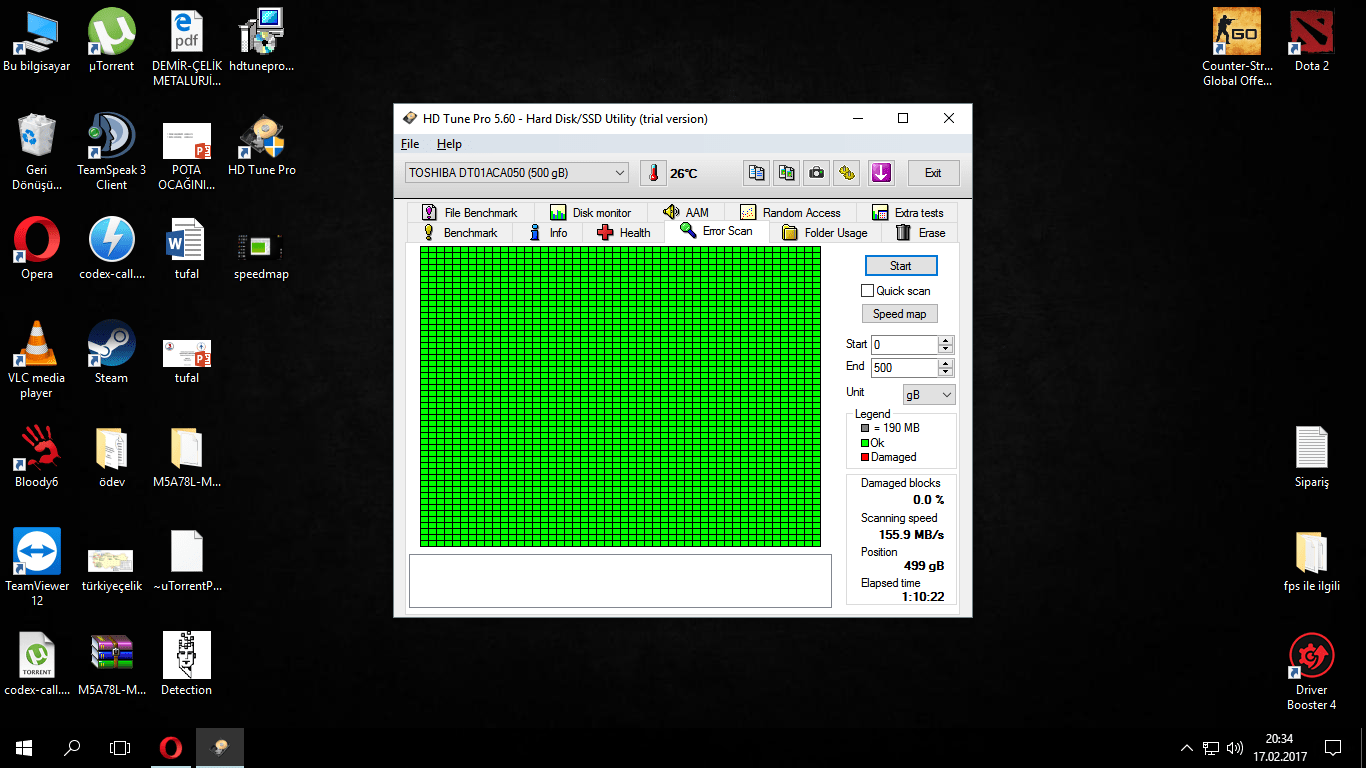Screen dimensions: 1366x768
Task: Click the thermometer temperature icon
Action: [x=653, y=173]
